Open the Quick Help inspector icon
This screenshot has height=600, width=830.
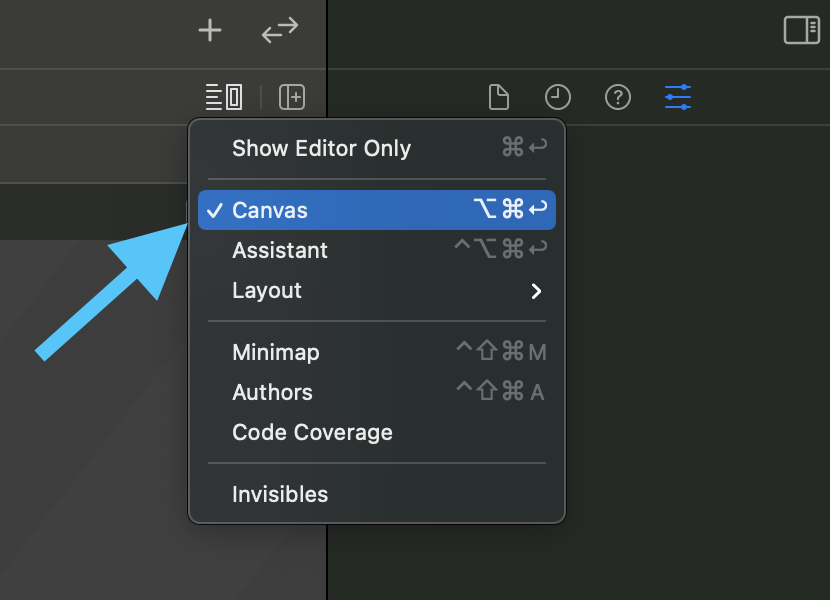click(618, 97)
